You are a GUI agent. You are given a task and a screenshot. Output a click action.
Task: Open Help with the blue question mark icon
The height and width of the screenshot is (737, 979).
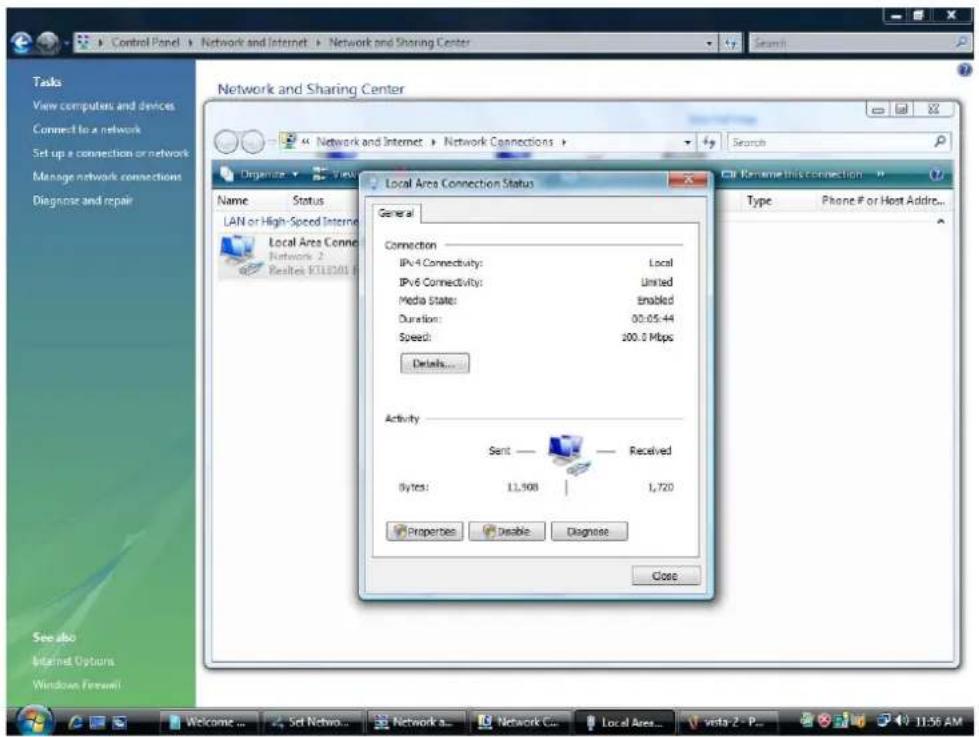pos(965,70)
